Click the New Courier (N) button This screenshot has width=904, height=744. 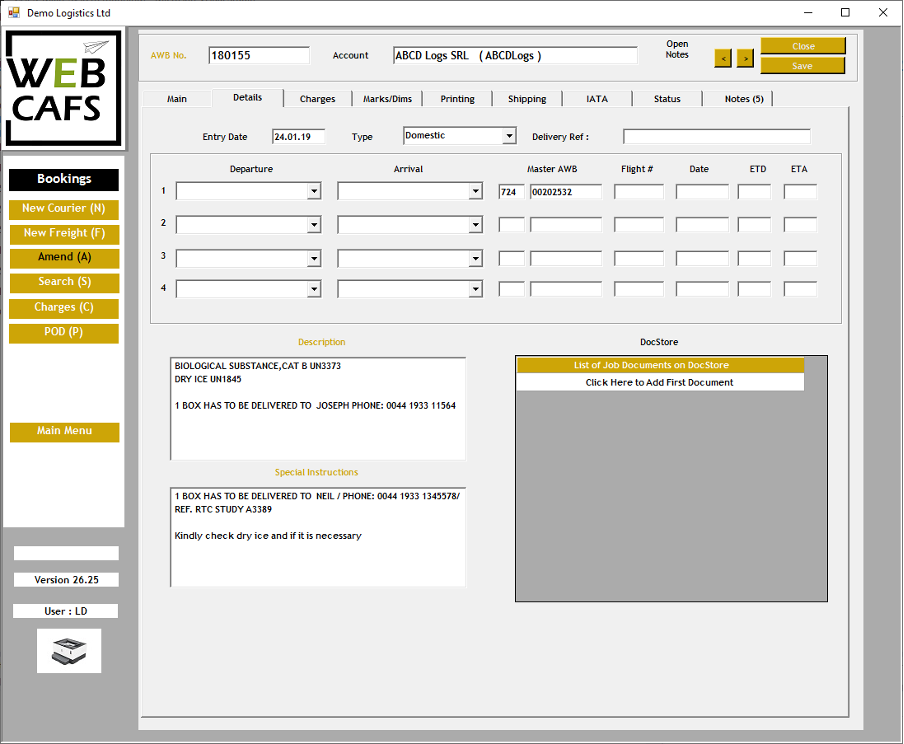64,209
